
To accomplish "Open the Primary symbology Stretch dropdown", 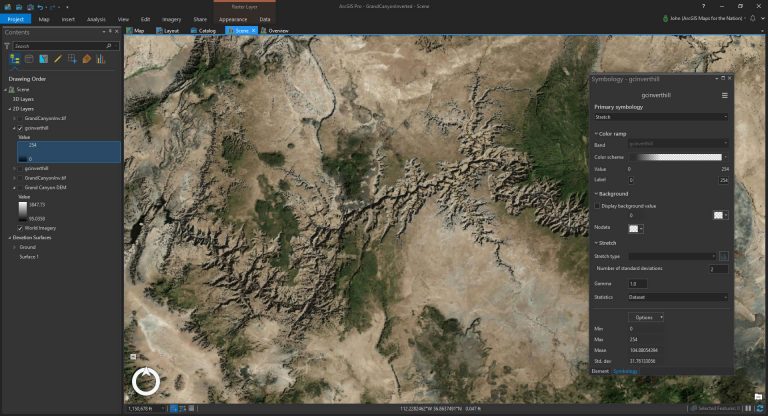I will pos(661,117).
